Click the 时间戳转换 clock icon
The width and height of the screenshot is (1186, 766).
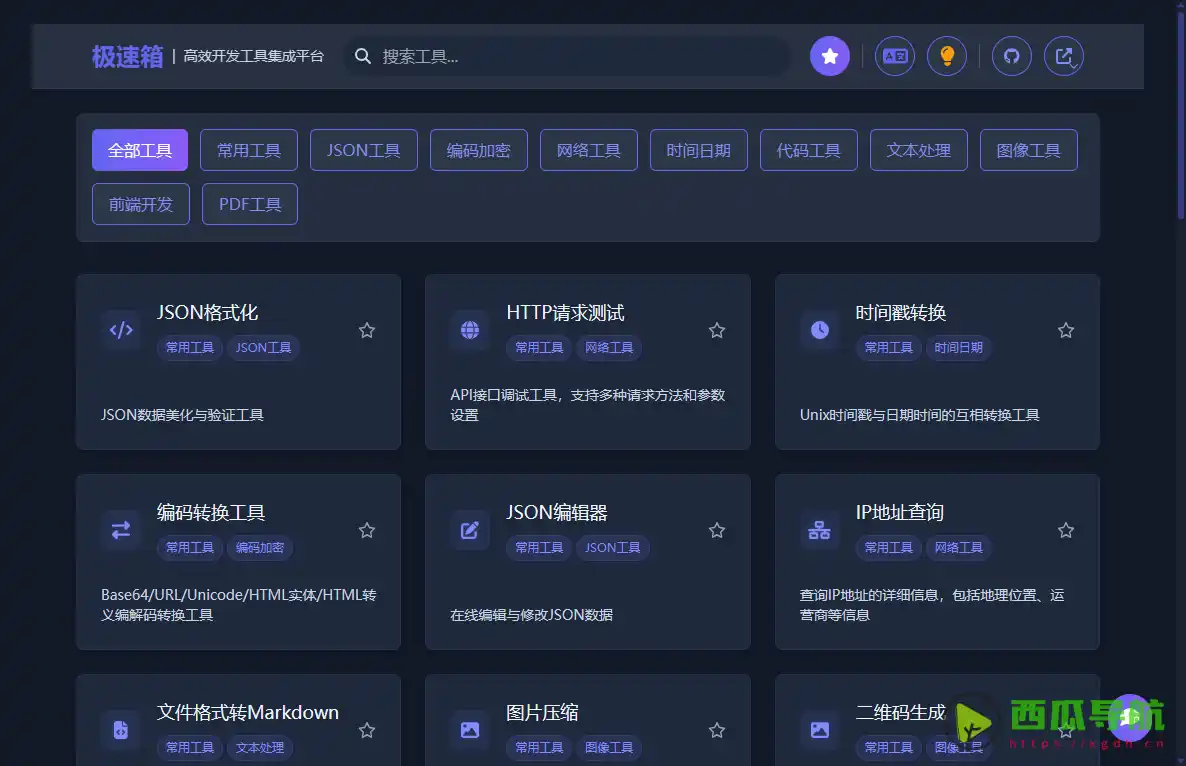820,330
